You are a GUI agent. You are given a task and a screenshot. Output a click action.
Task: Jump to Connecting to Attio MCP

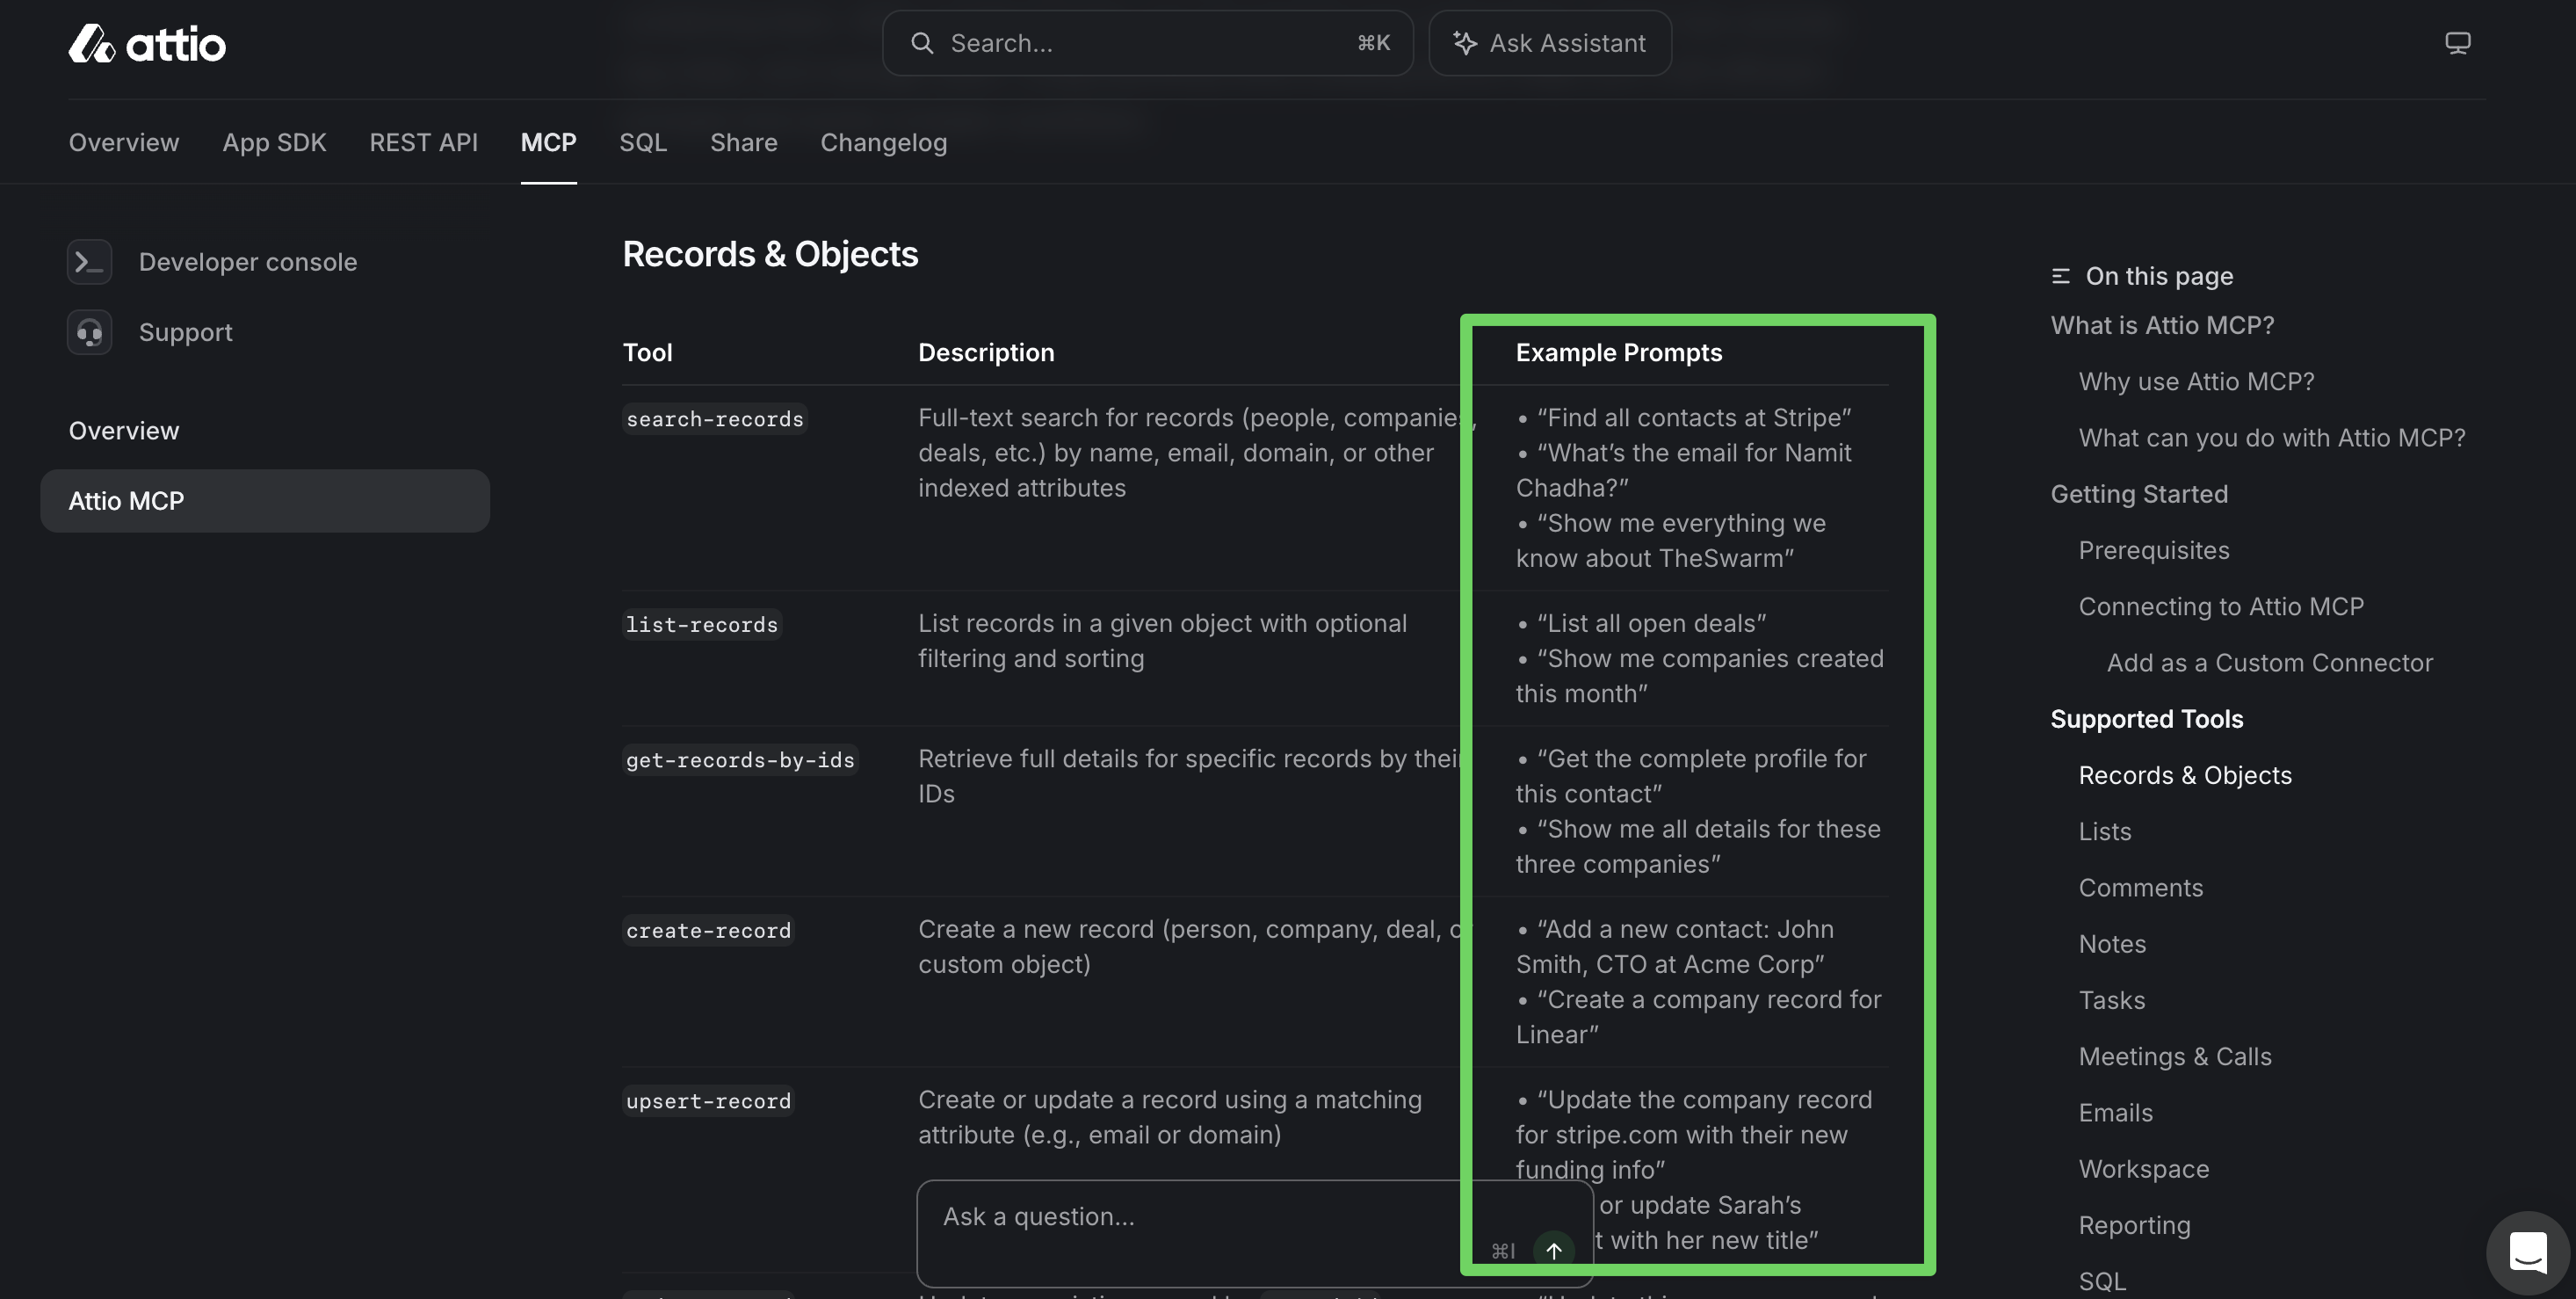click(x=2221, y=606)
